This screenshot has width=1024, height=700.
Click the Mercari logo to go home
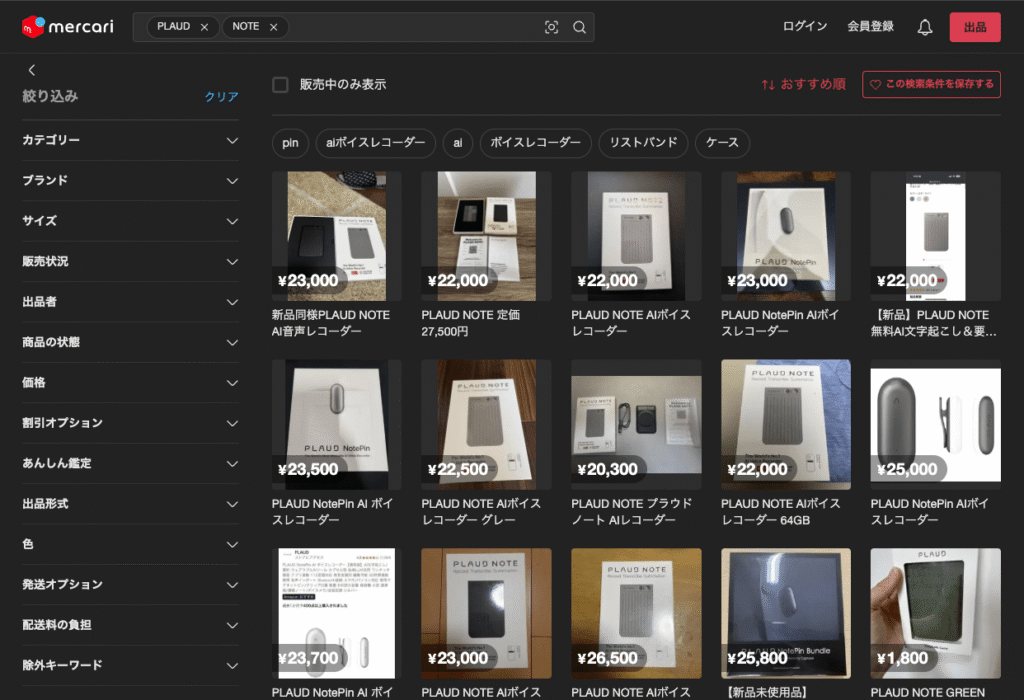tap(67, 27)
